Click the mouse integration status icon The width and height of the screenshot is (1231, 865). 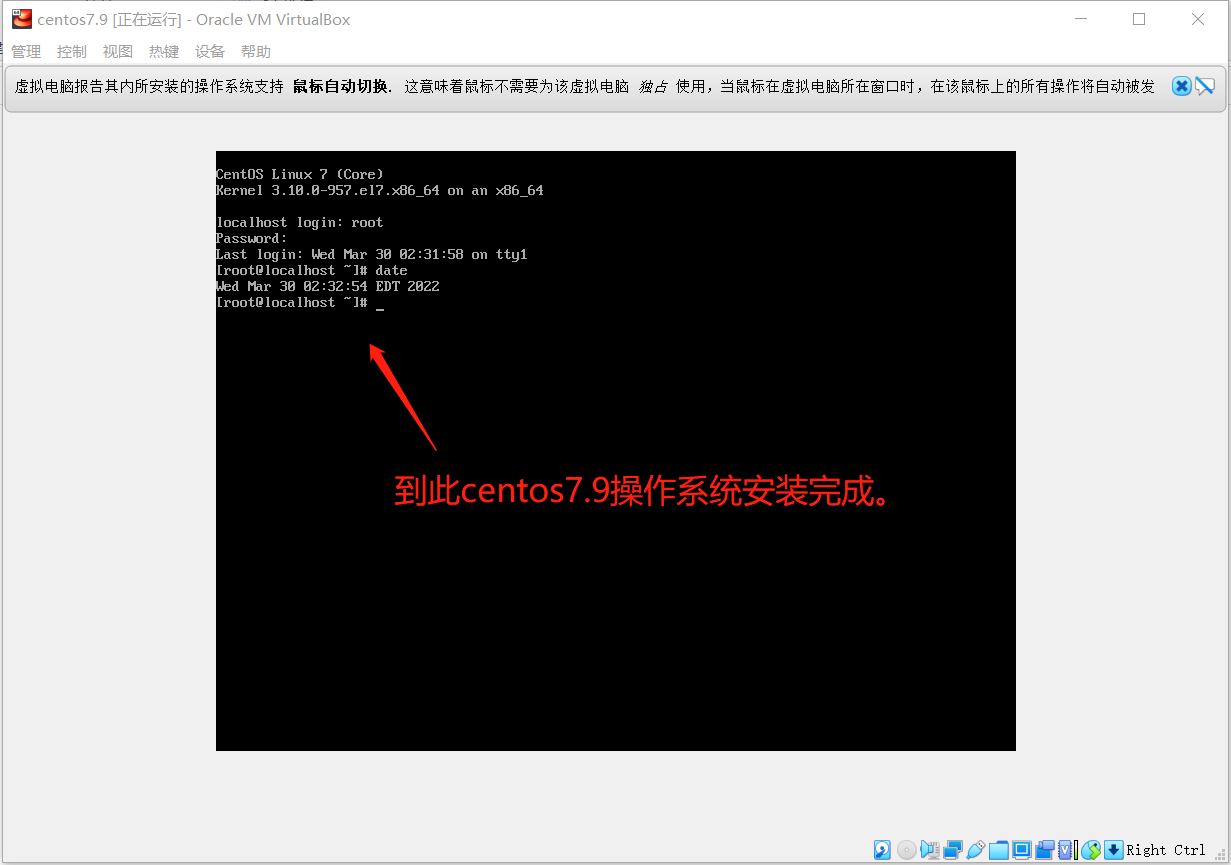click(x=1091, y=850)
